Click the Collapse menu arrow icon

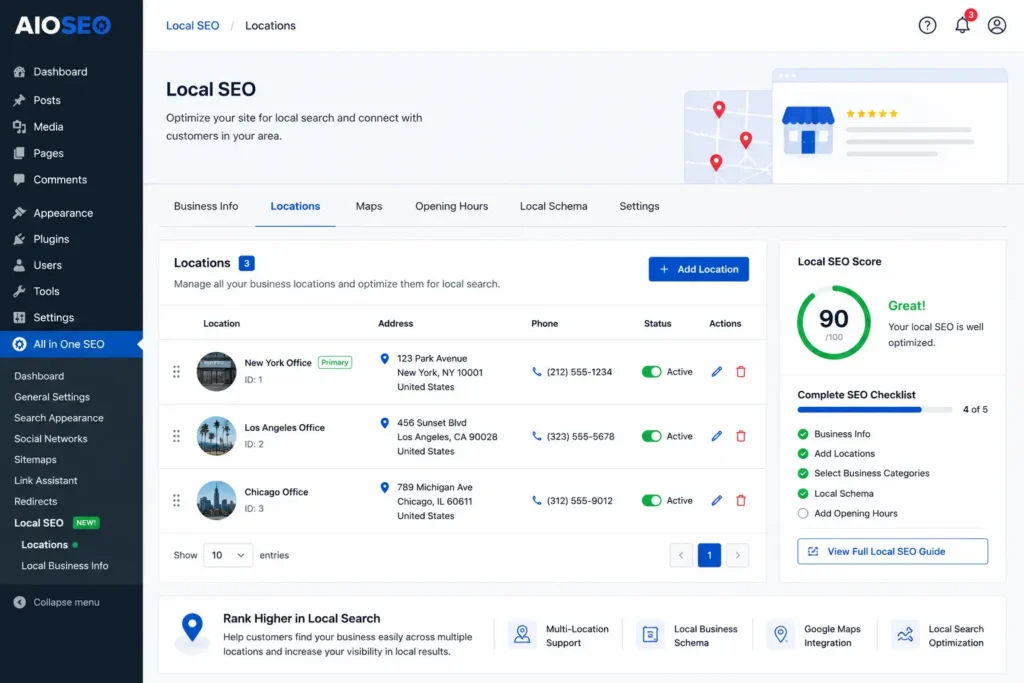(20, 602)
